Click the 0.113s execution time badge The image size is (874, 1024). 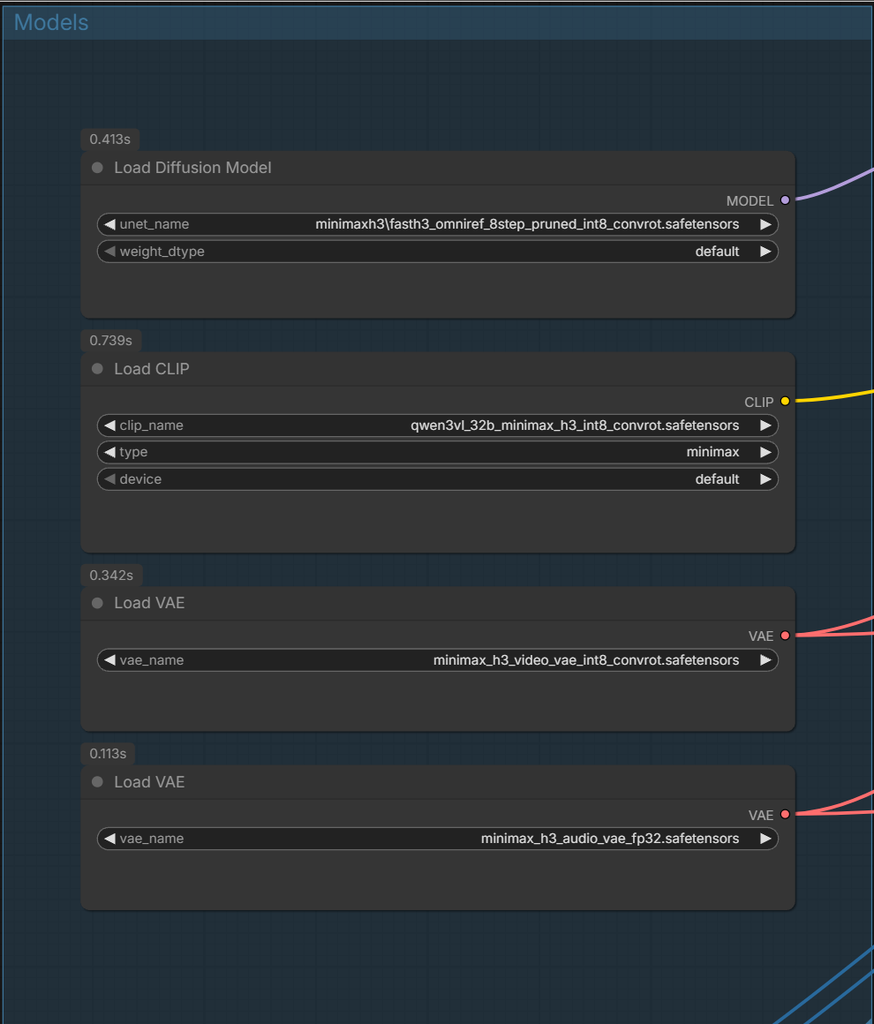coord(108,754)
